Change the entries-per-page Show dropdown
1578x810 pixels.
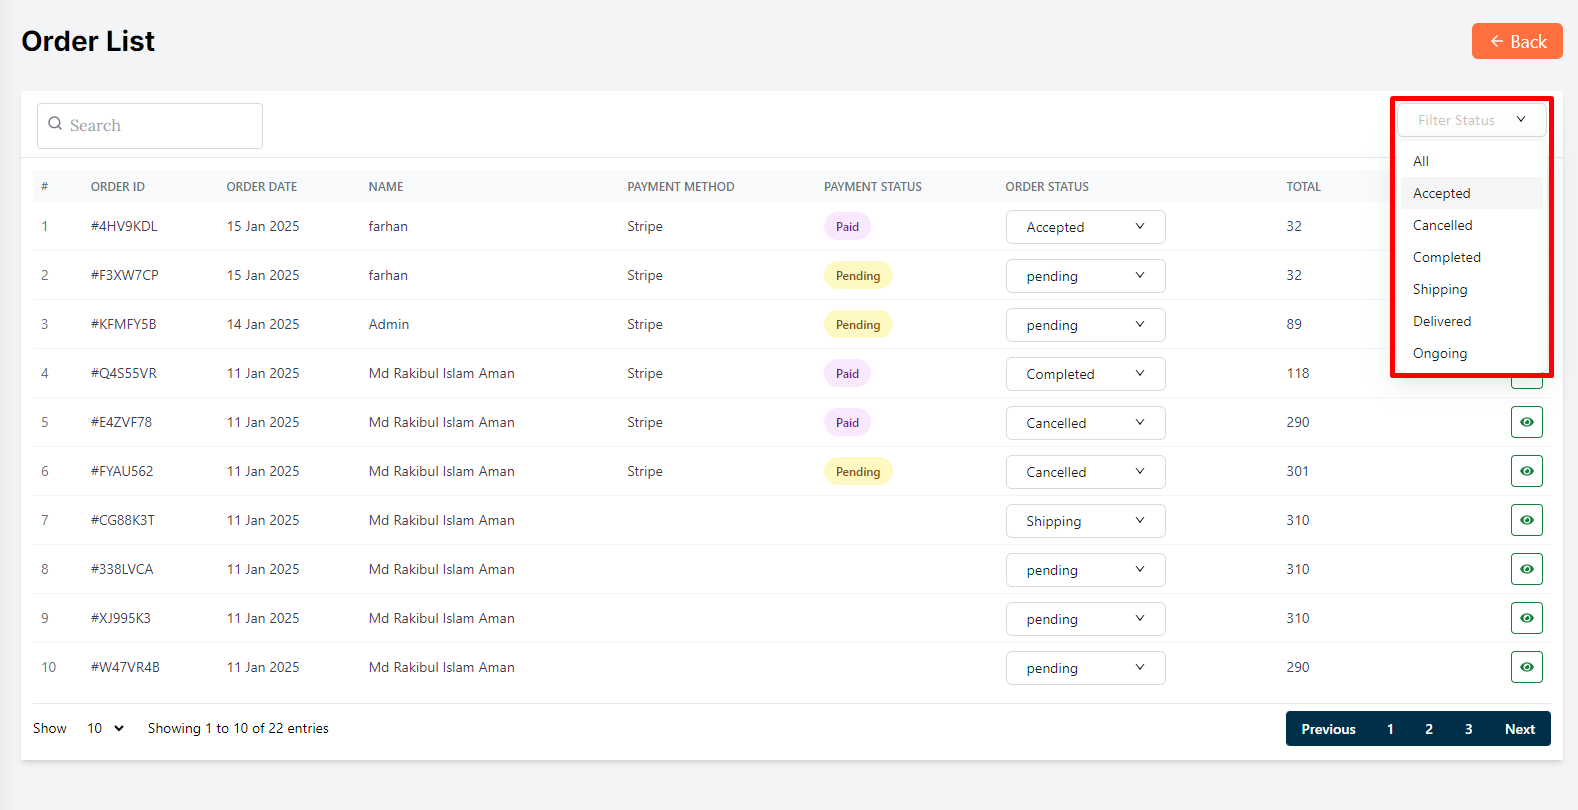105,728
